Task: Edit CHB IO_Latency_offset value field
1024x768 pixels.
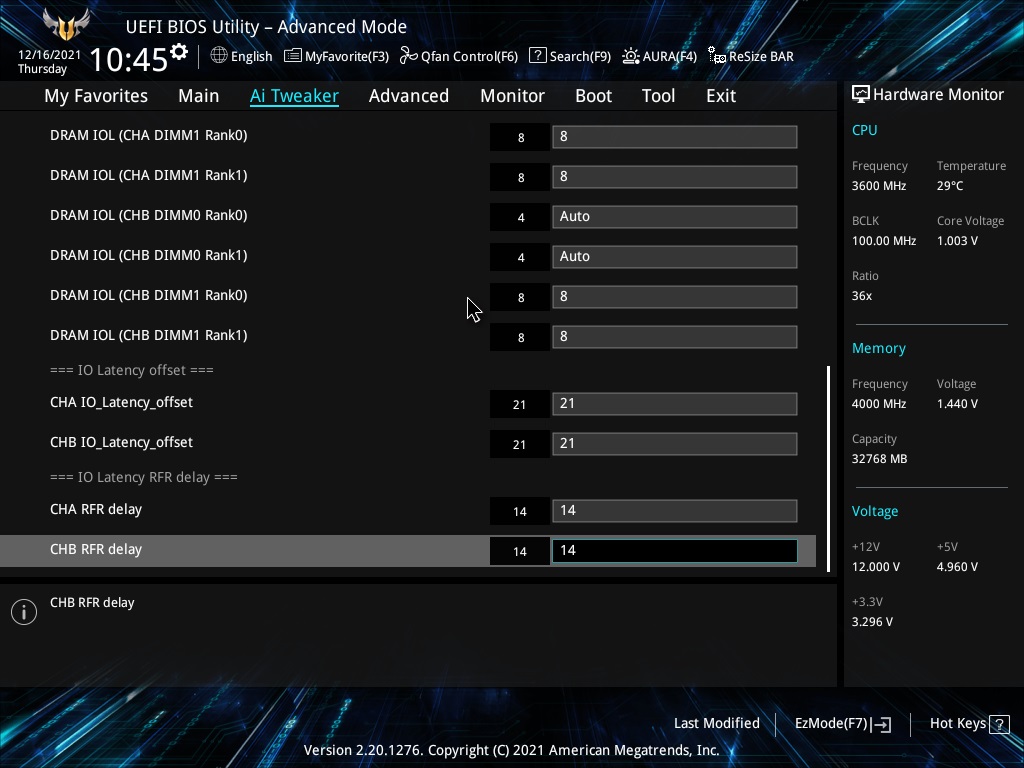Action: click(675, 444)
